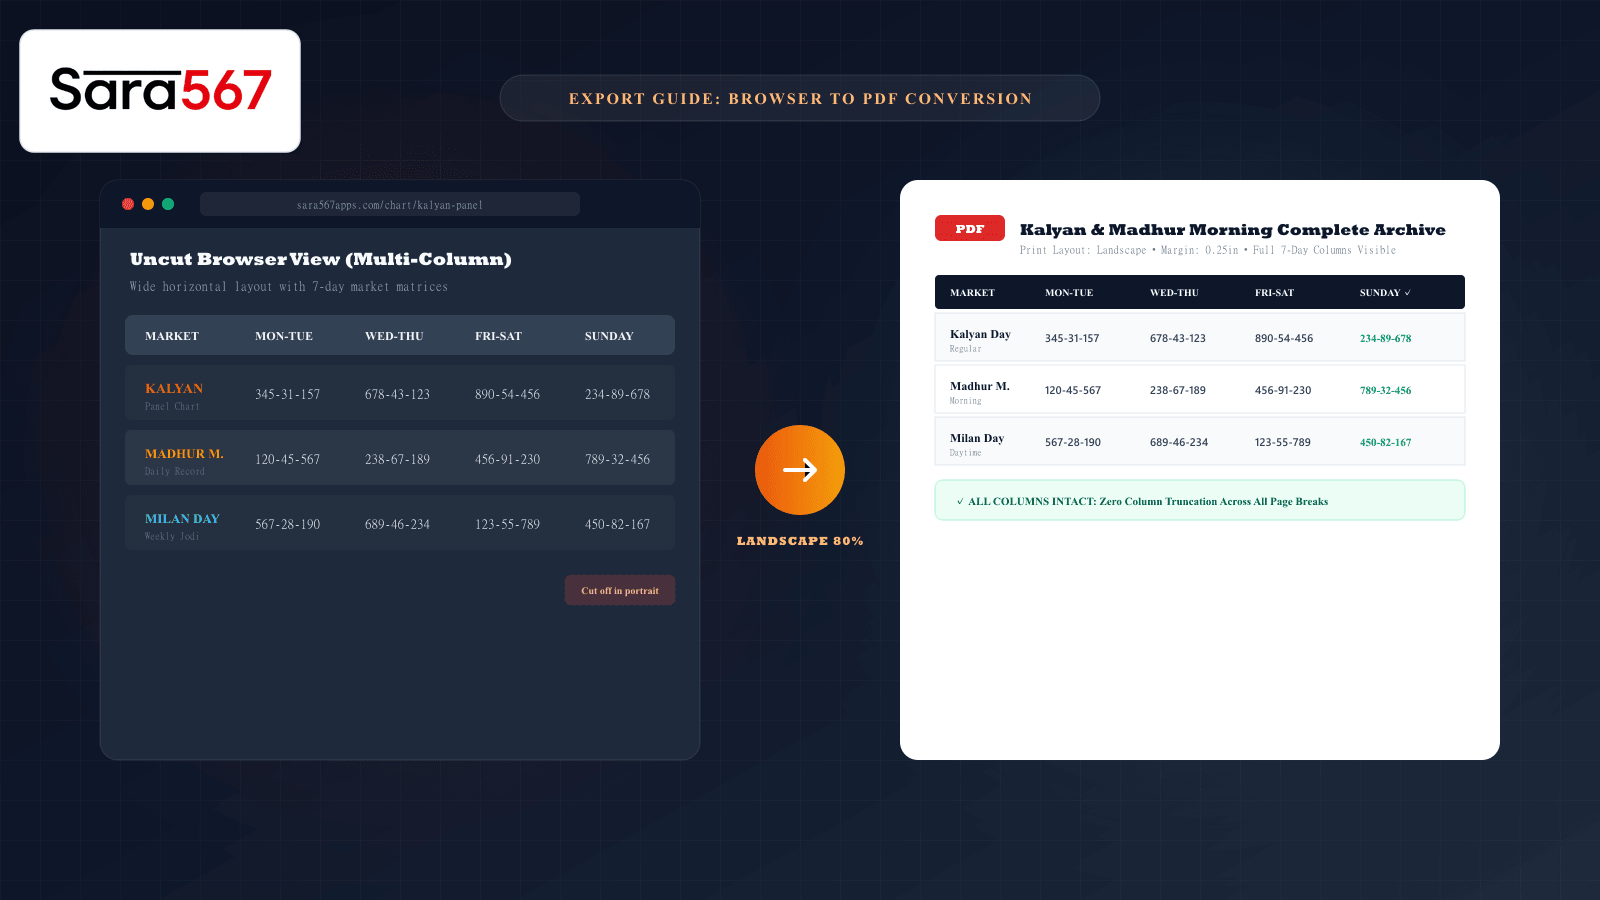Click Kalyan Day row label in PDF
The height and width of the screenshot is (900, 1600).
[980, 334]
